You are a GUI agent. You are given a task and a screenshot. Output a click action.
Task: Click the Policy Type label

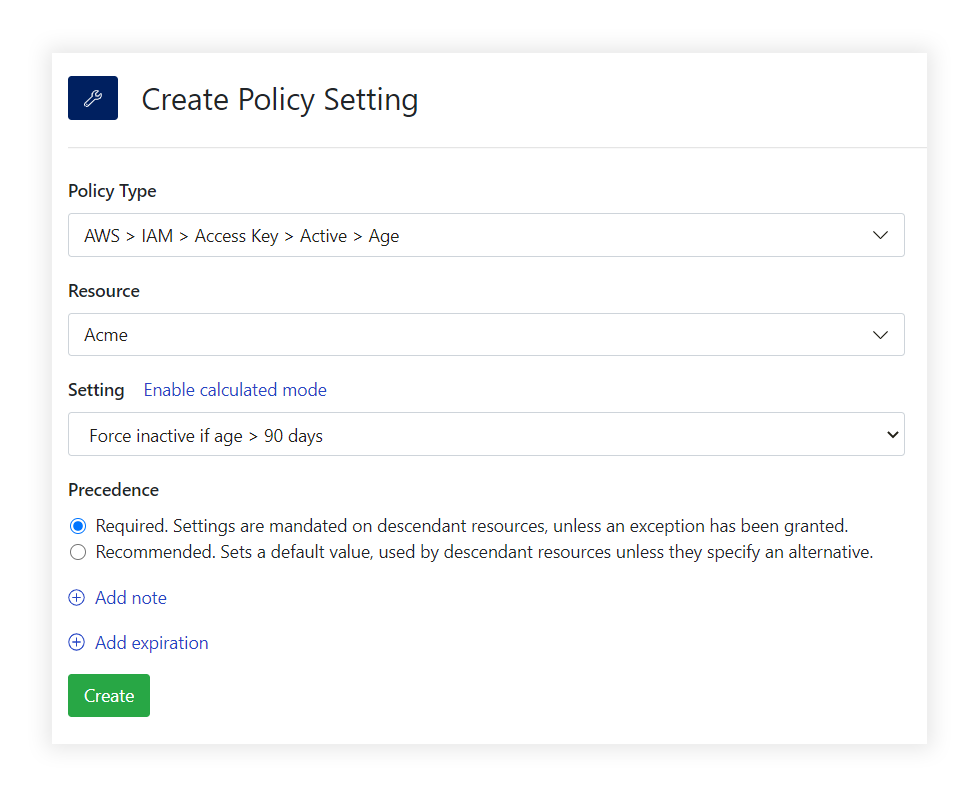point(112,191)
